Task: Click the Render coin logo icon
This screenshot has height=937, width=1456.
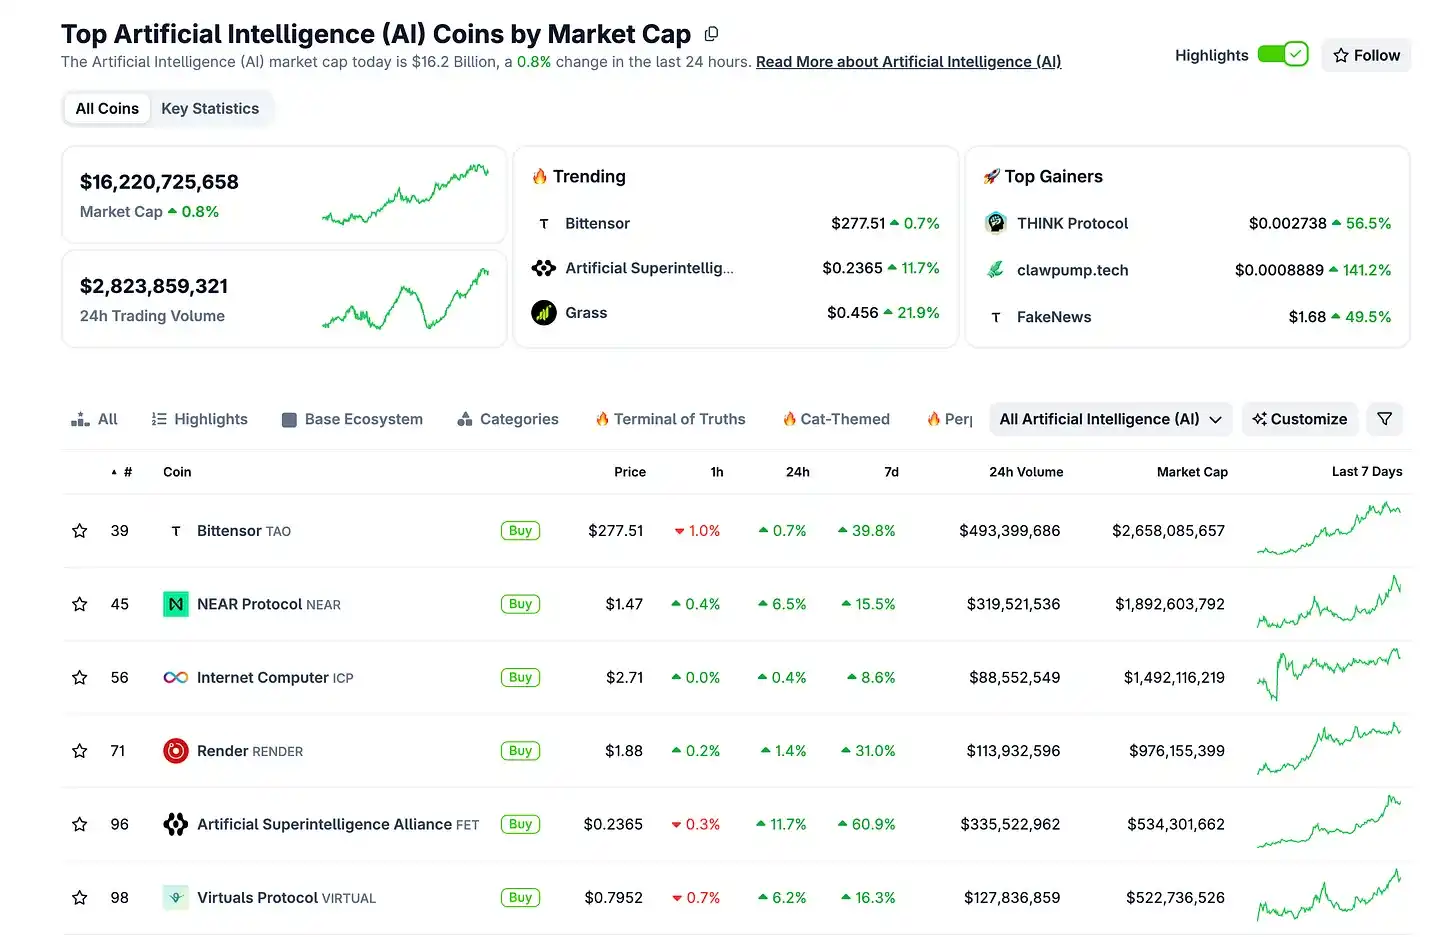Action: pos(176,751)
